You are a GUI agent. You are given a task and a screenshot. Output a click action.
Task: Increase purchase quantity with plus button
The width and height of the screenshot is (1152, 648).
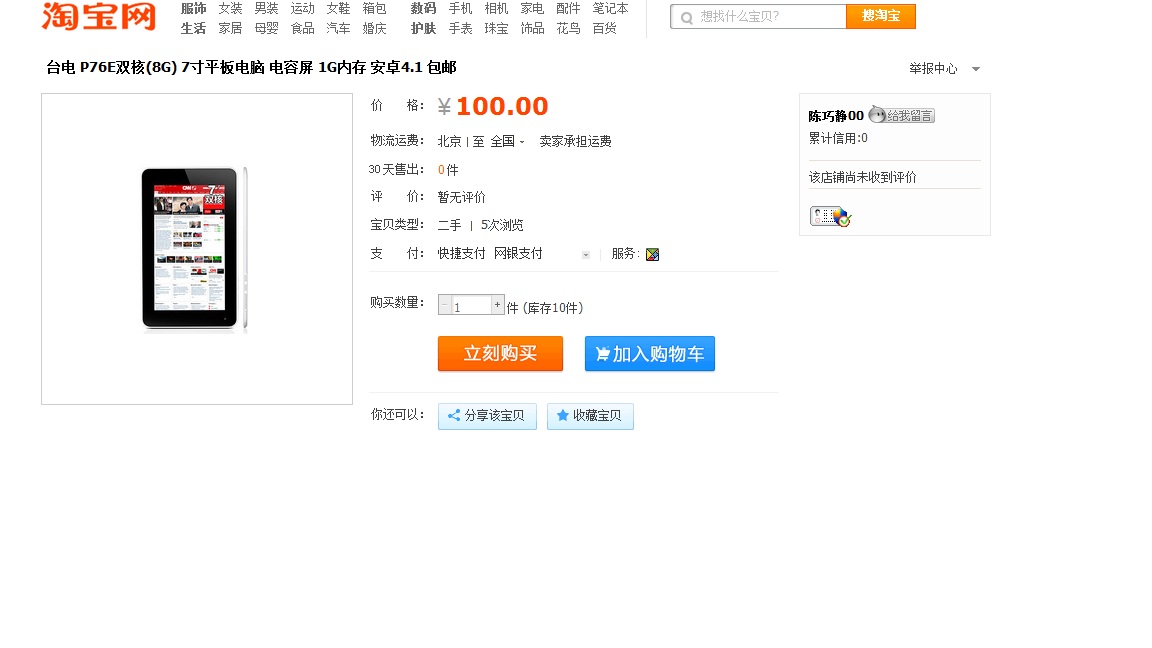[497, 304]
